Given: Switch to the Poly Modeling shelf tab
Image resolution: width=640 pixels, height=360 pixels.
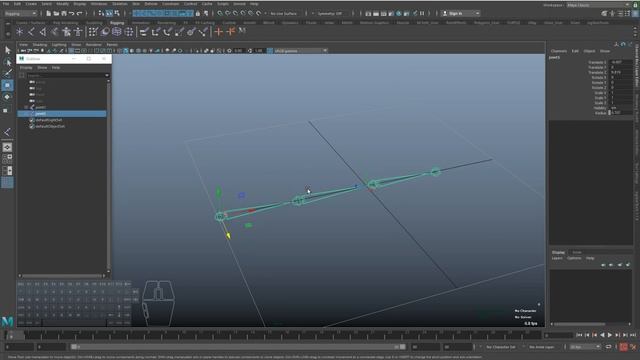Looking at the screenshot, I should [65, 23].
